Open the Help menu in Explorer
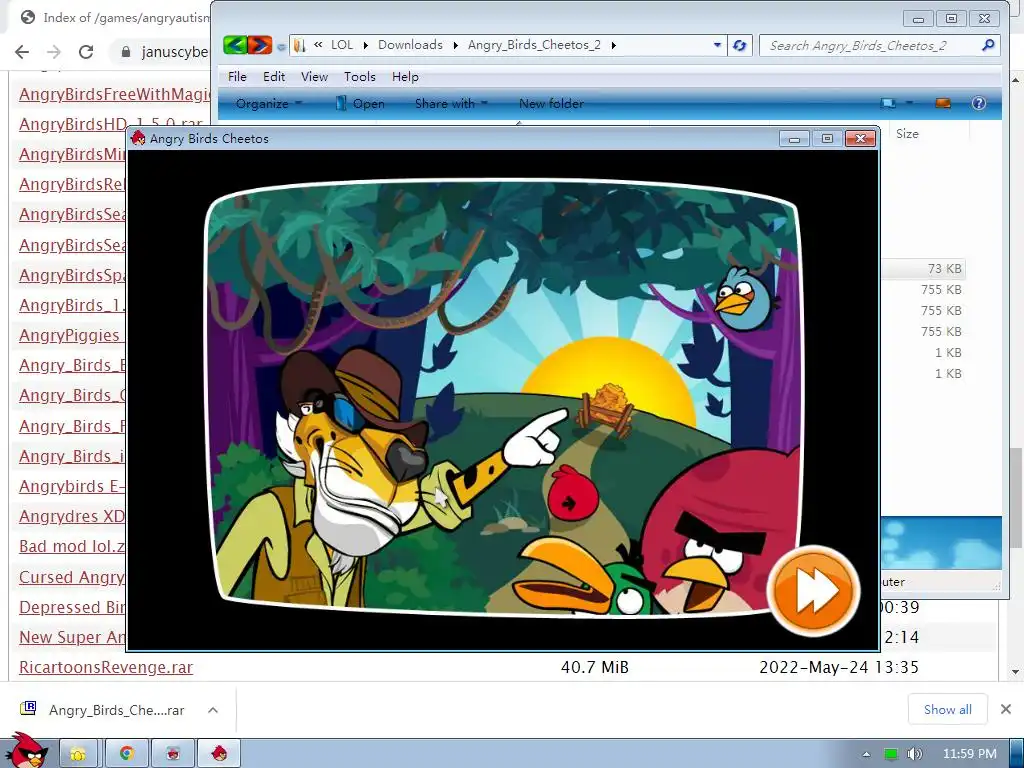The image size is (1024, 768). [405, 76]
